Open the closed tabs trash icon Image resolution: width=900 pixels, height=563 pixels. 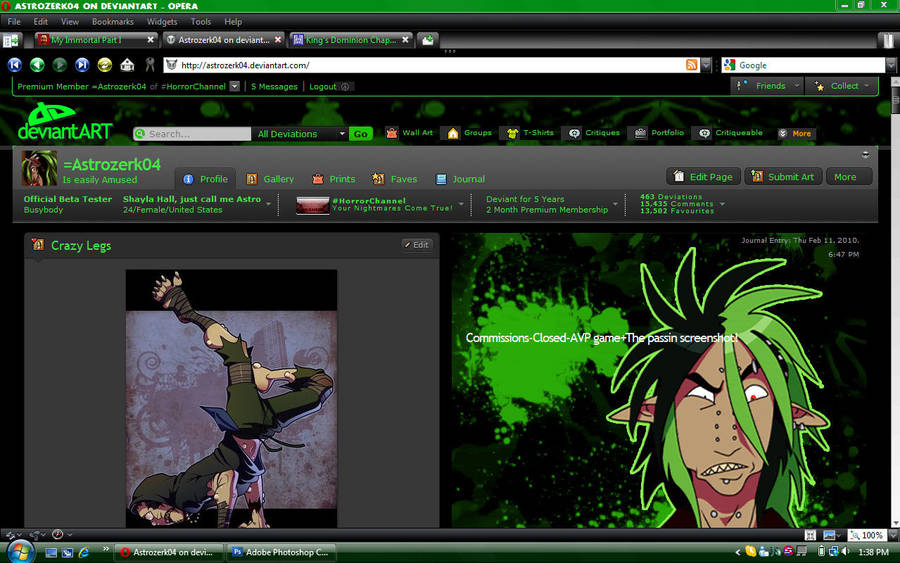888,40
